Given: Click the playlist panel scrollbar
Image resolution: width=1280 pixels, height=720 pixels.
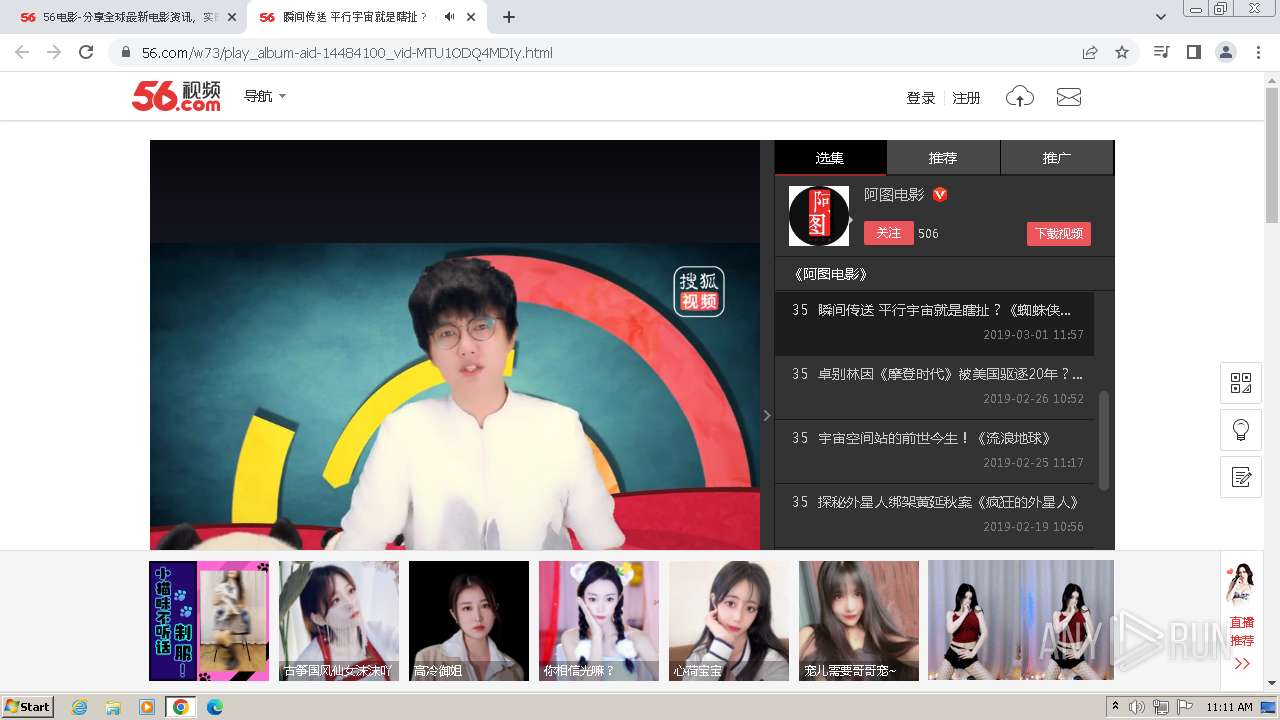Looking at the screenshot, I should click(1104, 440).
